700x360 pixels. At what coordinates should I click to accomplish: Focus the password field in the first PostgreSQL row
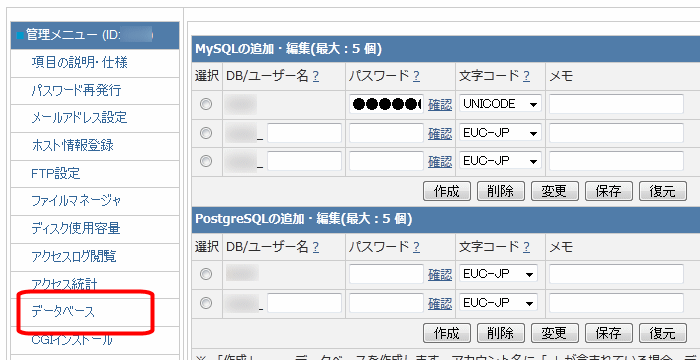pos(387,273)
